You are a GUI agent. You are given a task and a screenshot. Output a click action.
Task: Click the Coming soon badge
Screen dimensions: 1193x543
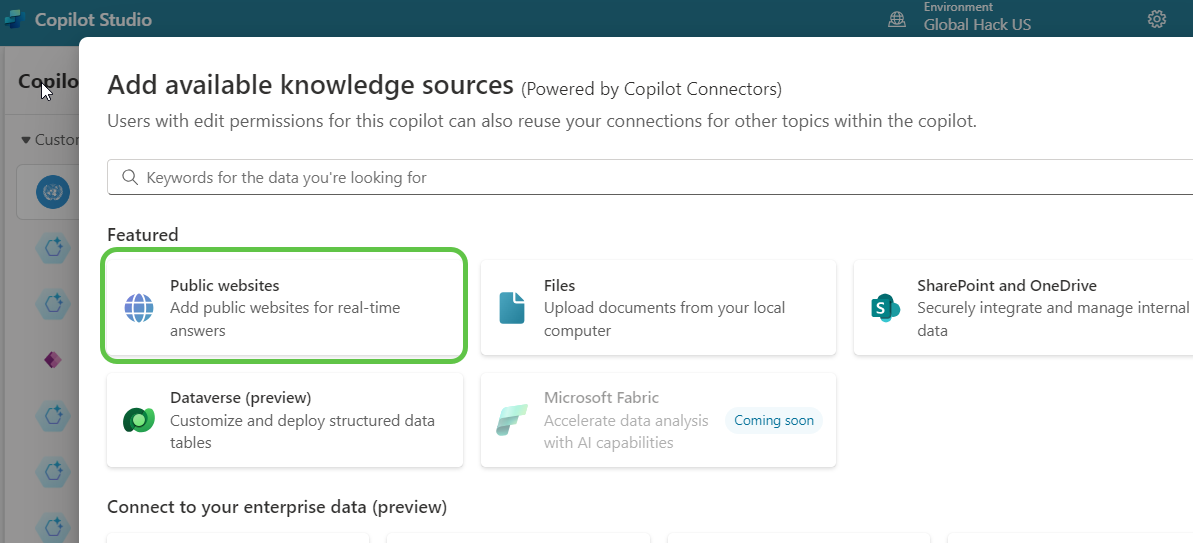[774, 421]
